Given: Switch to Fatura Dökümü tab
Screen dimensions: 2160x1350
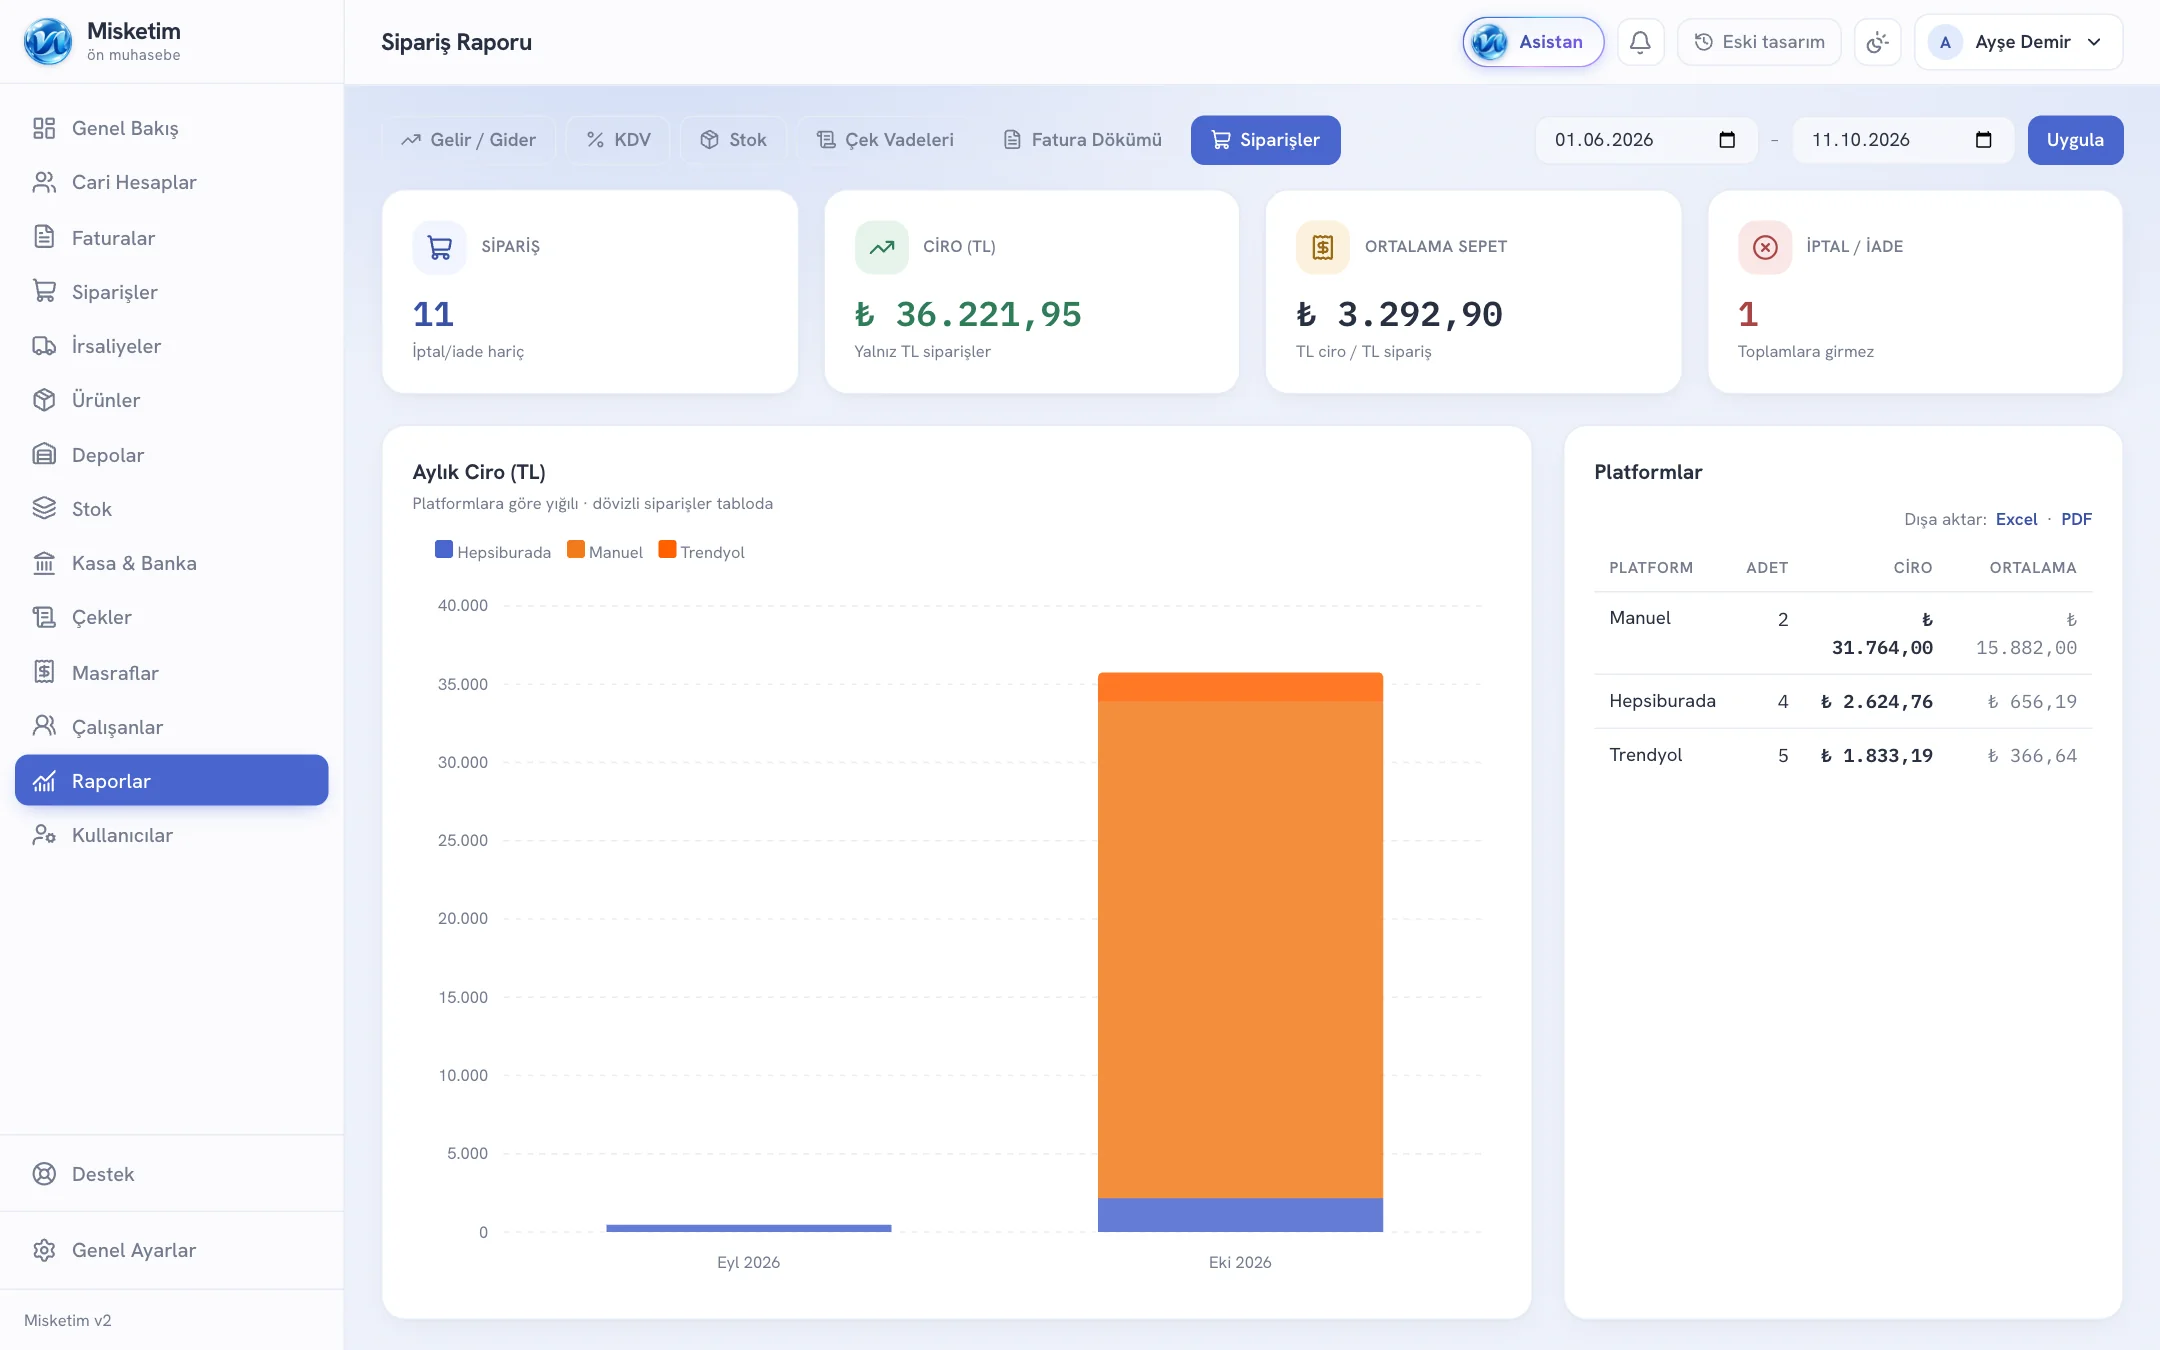Looking at the screenshot, I should tap(1082, 140).
